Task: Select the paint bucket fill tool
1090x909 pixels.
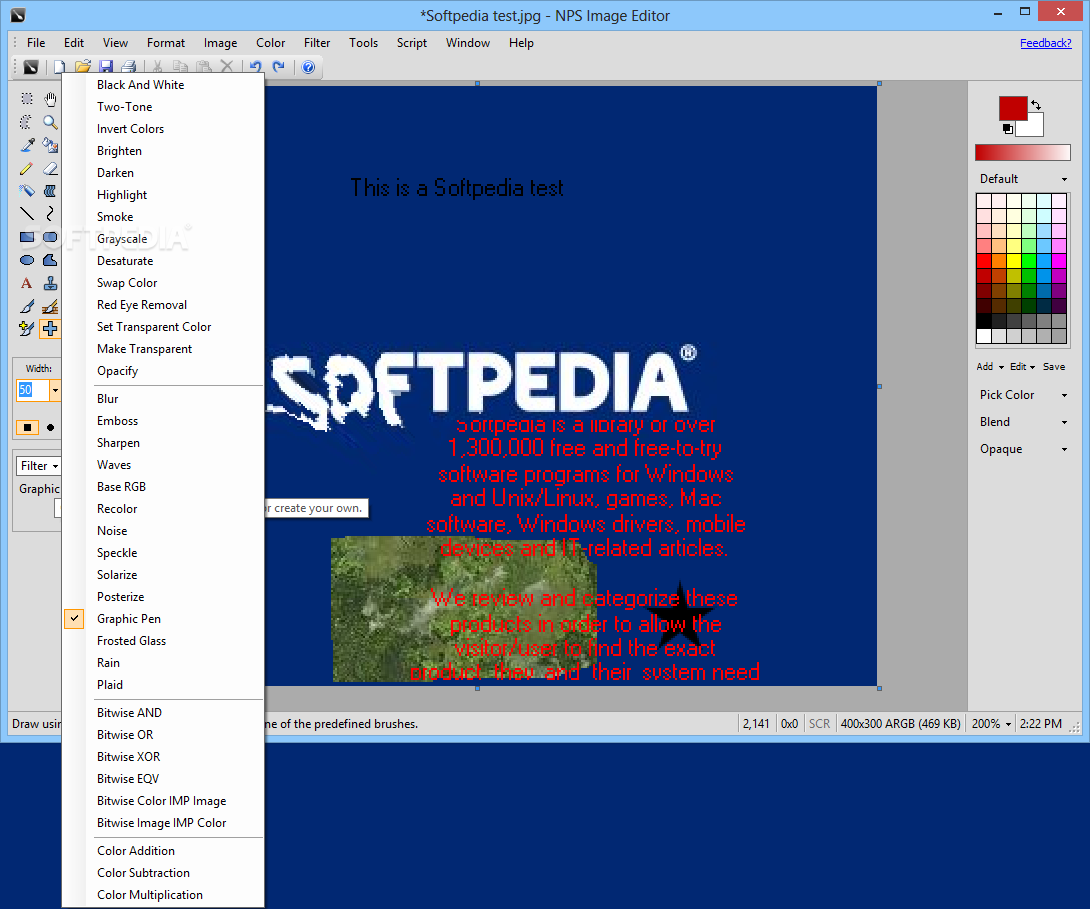Action: [x=50, y=145]
